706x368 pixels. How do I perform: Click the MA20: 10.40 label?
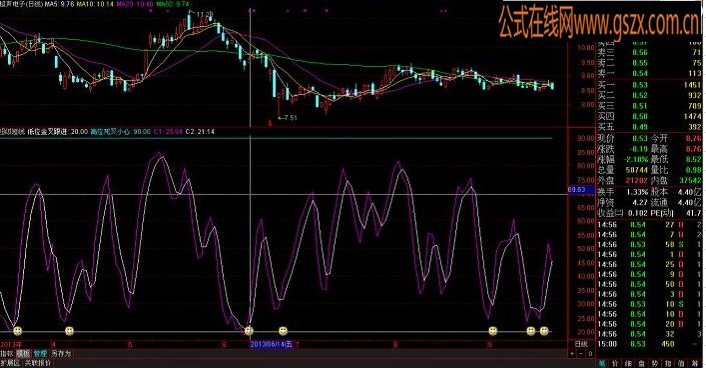pos(135,4)
